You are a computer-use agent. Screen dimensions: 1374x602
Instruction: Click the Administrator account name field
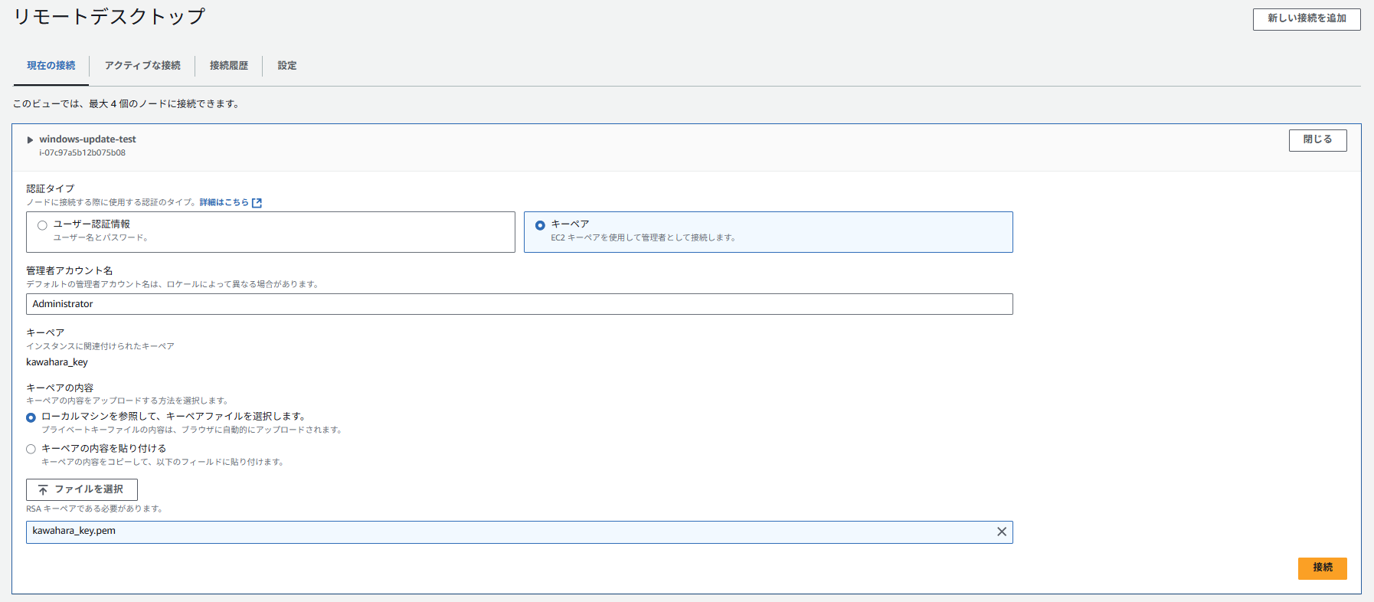(519, 304)
